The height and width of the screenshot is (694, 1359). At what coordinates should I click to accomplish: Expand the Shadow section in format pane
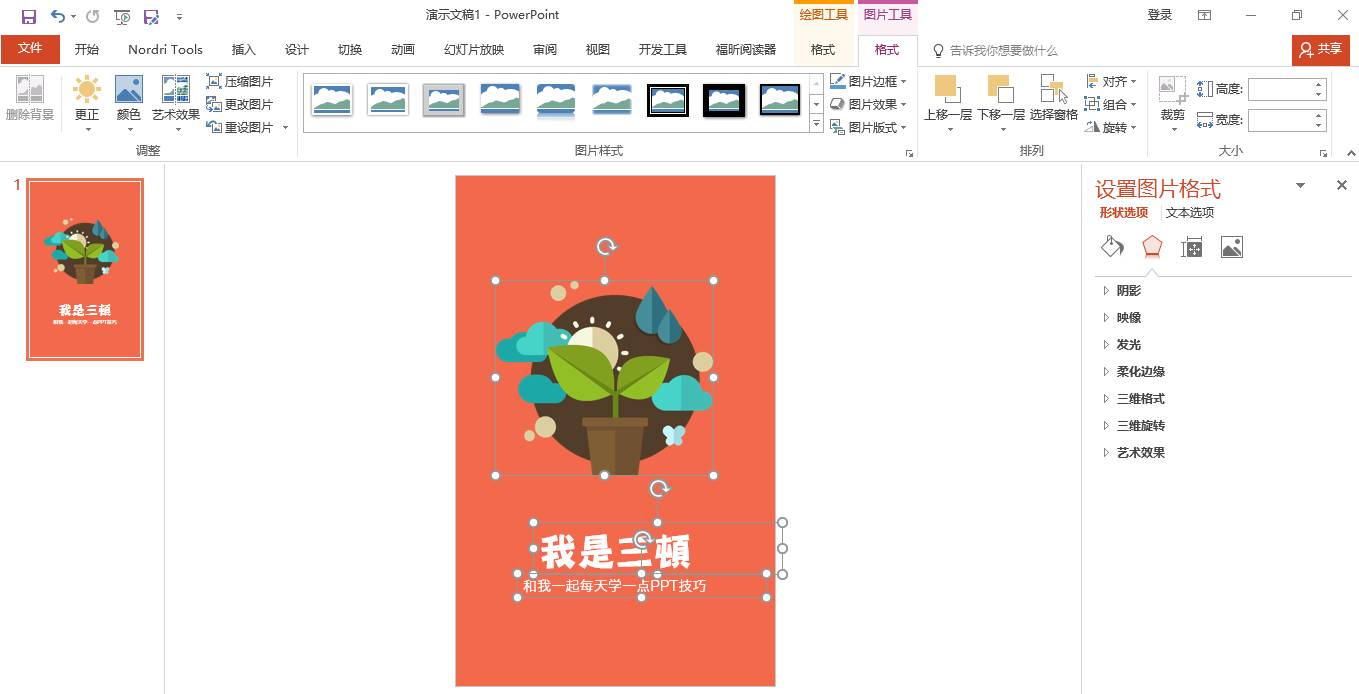coord(1128,290)
